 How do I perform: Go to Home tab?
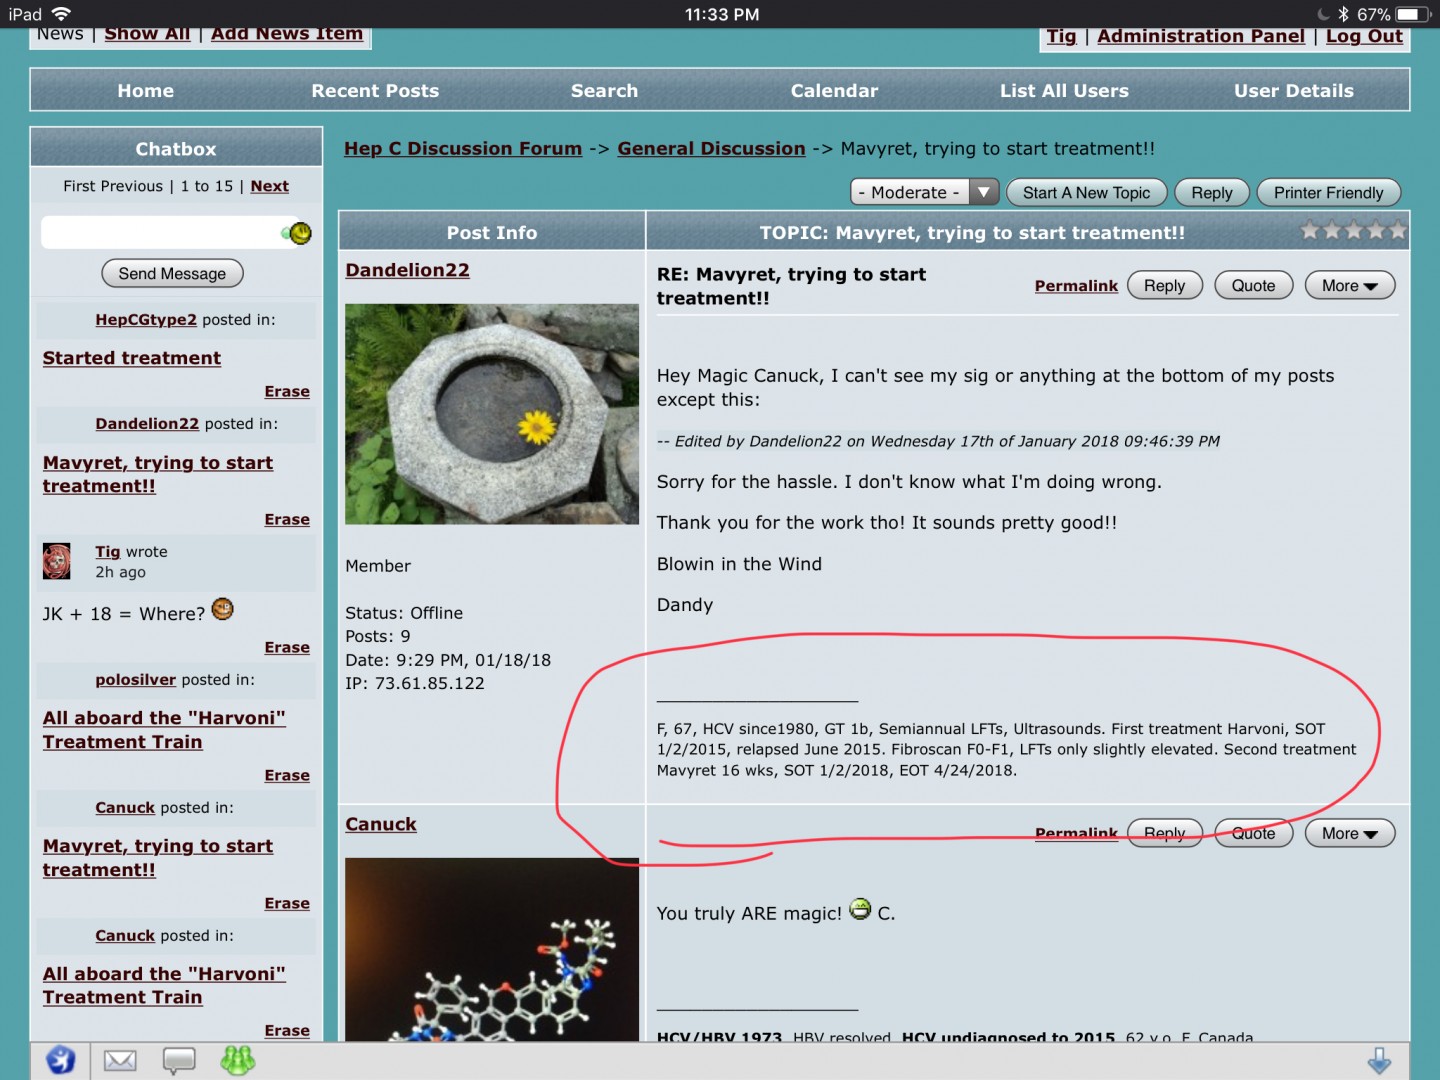[146, 91]
